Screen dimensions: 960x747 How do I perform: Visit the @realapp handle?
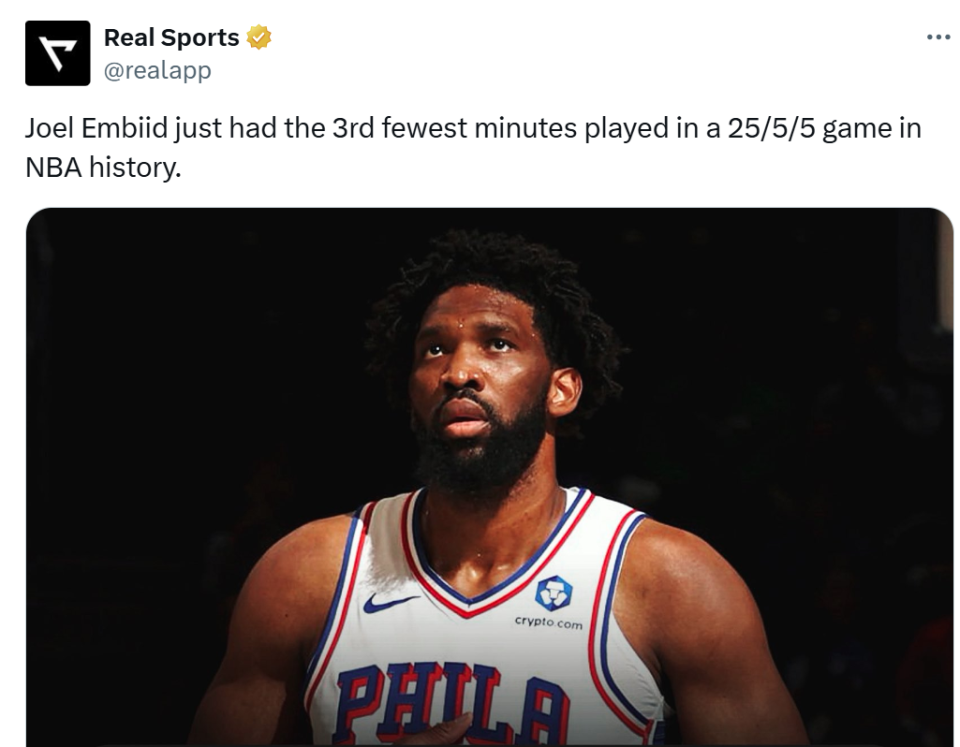[x=157, y=70]
